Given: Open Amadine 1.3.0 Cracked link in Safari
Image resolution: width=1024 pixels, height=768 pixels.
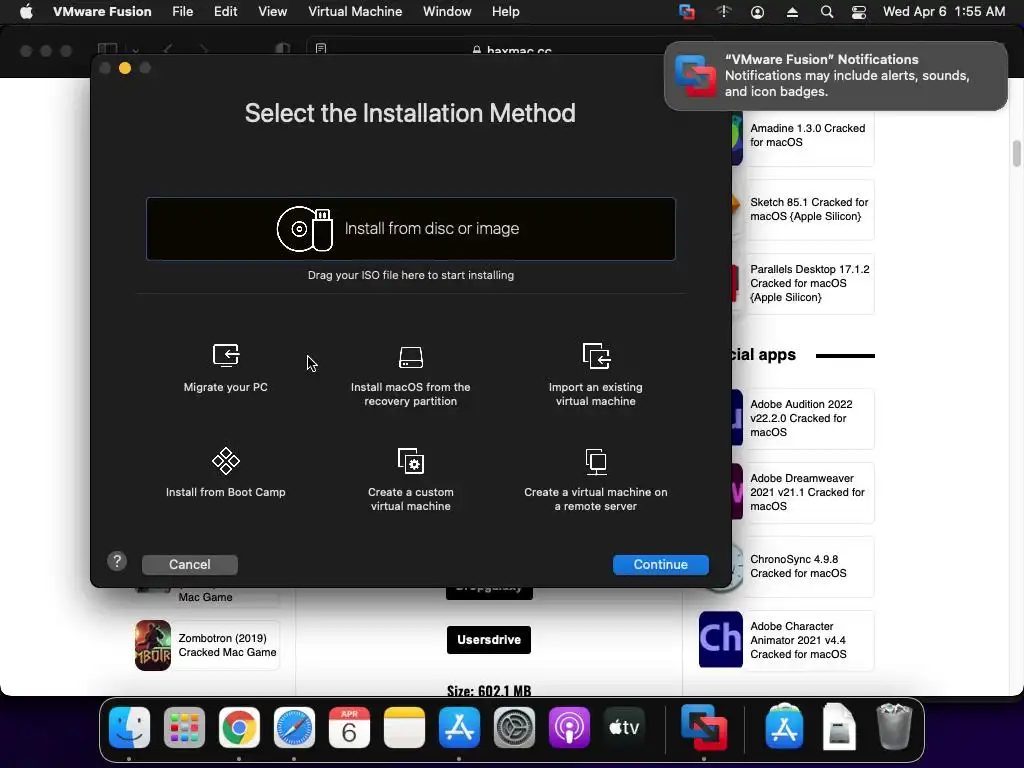Looking at the screenshot, I should click(x=807, y=135).
